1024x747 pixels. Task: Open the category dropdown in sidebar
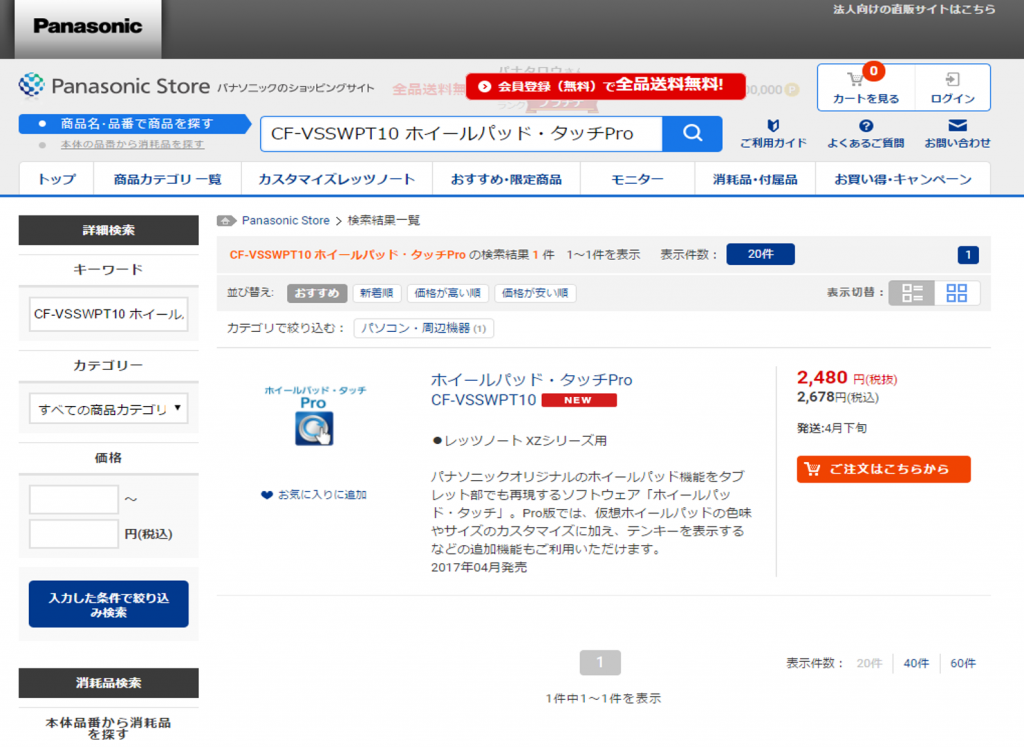108,408
